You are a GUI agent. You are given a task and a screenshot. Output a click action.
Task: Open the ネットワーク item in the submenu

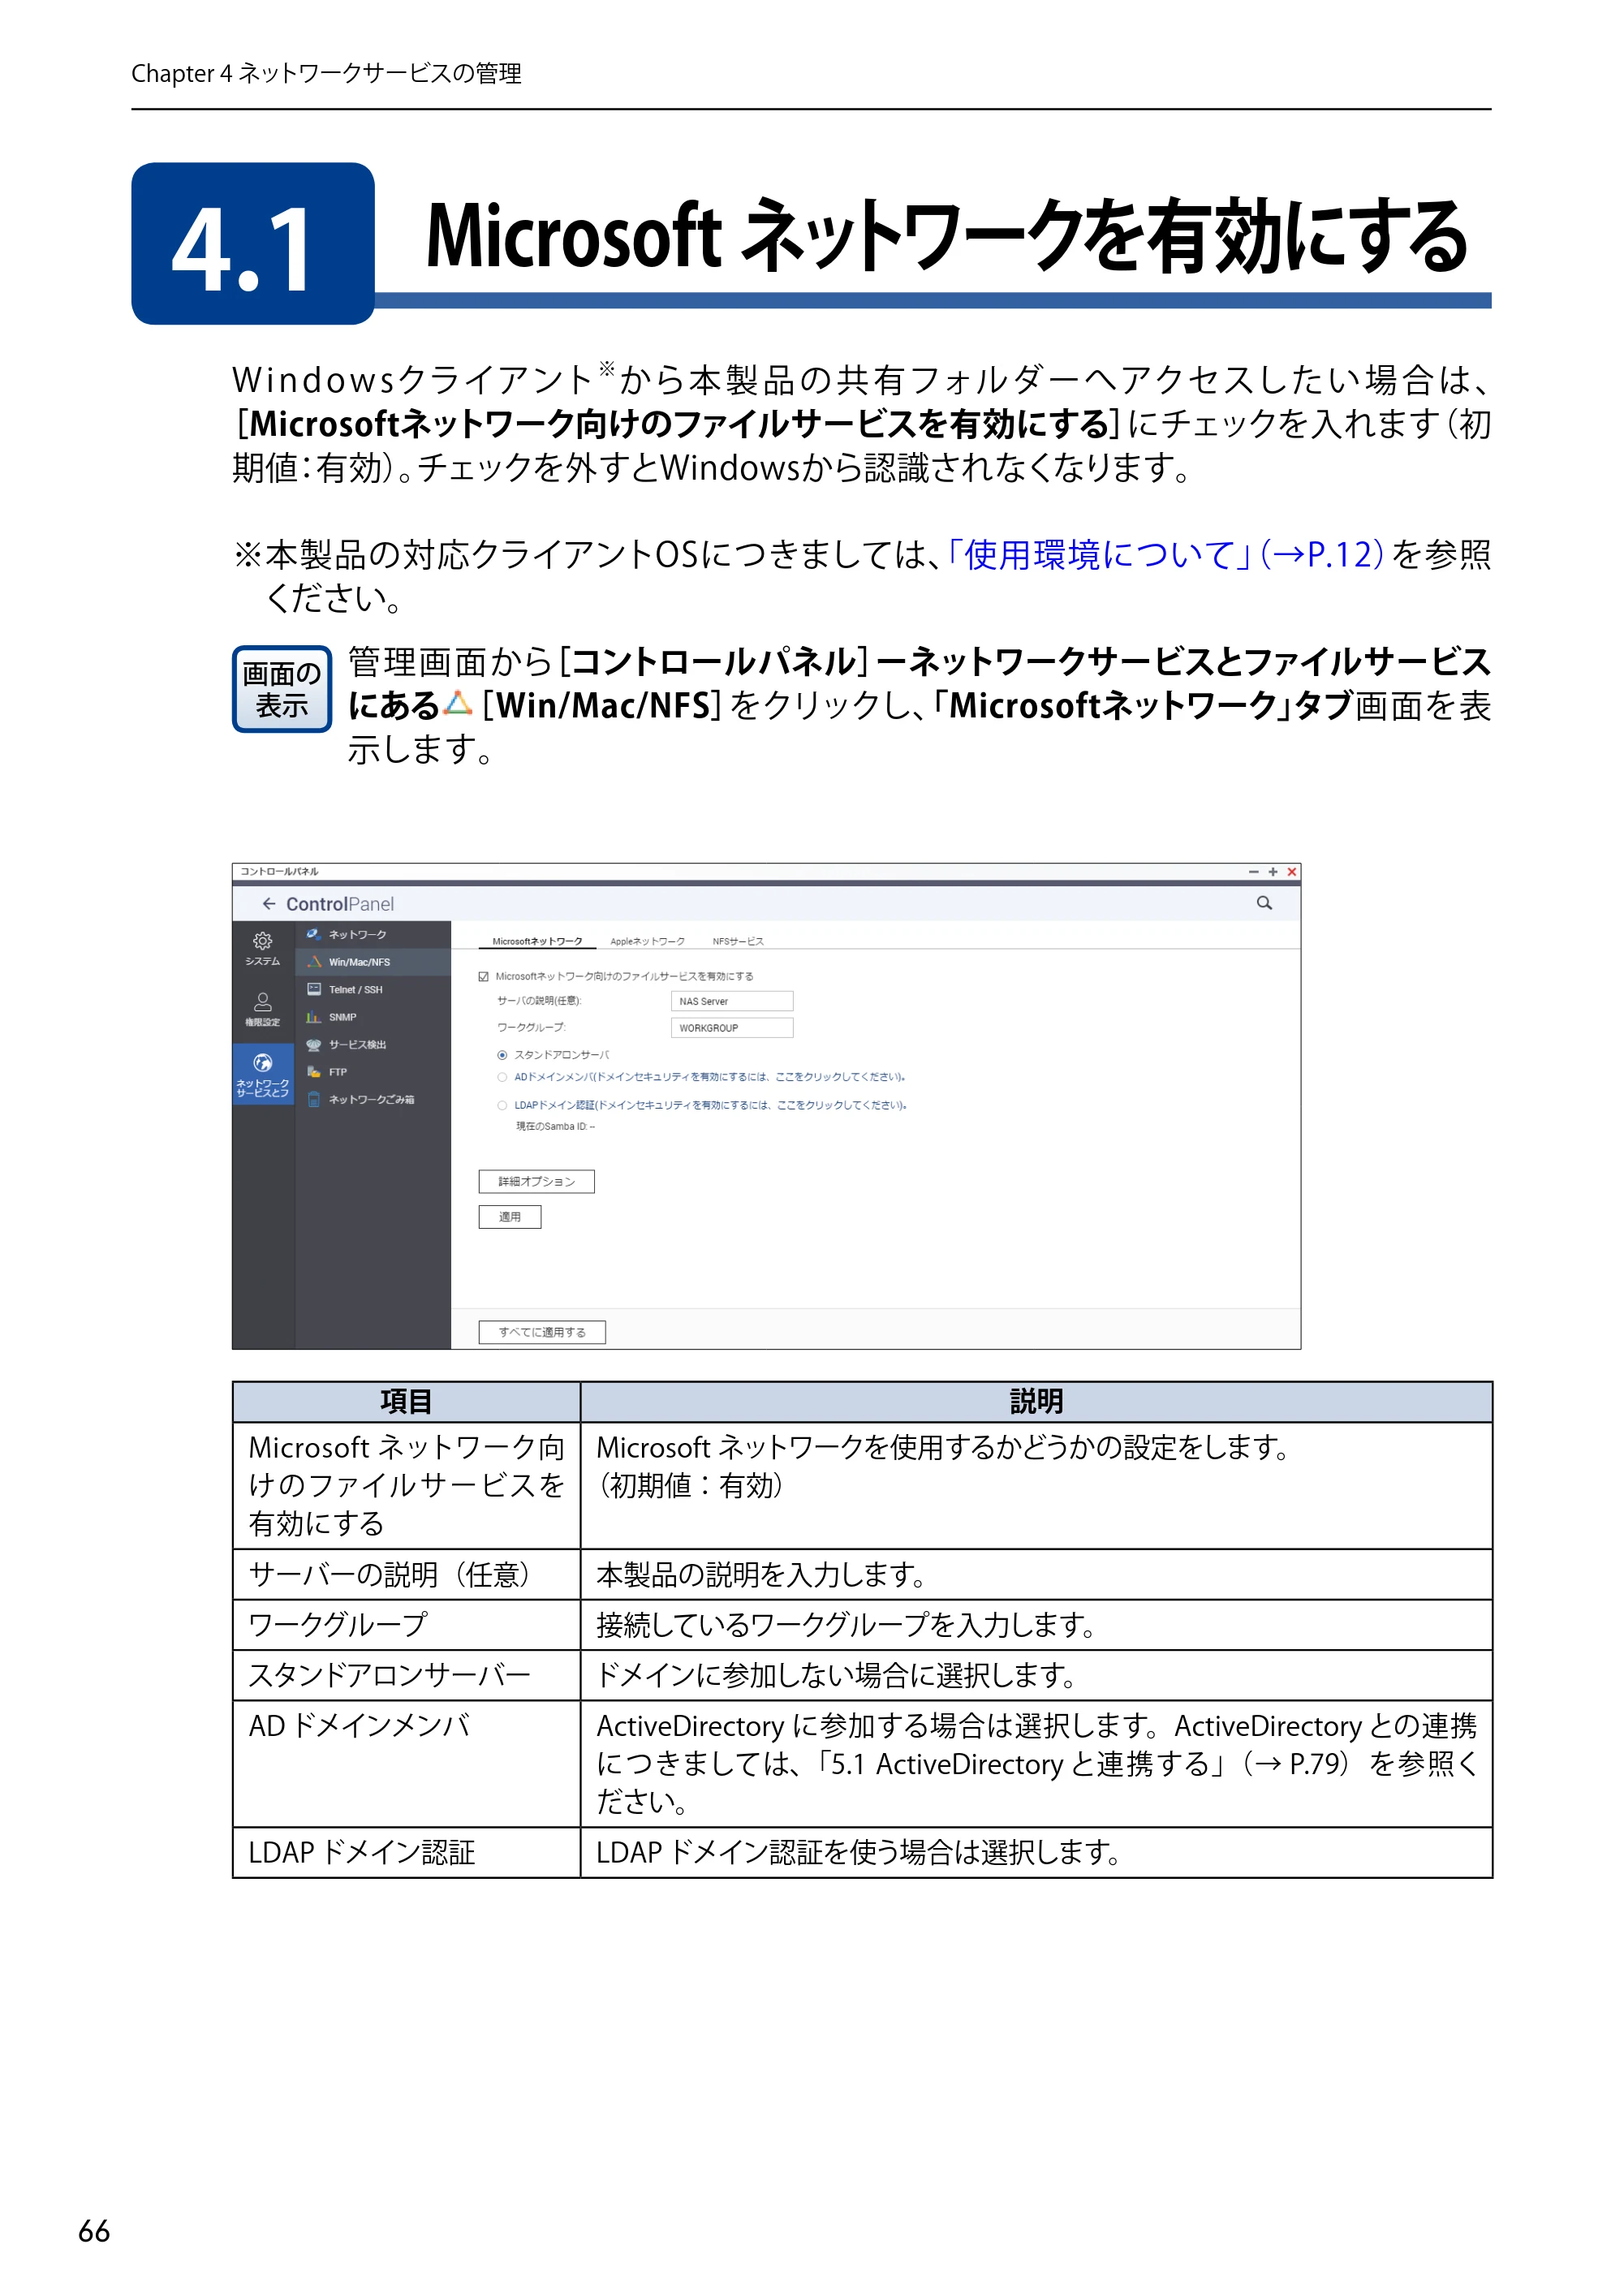[372, 934]
